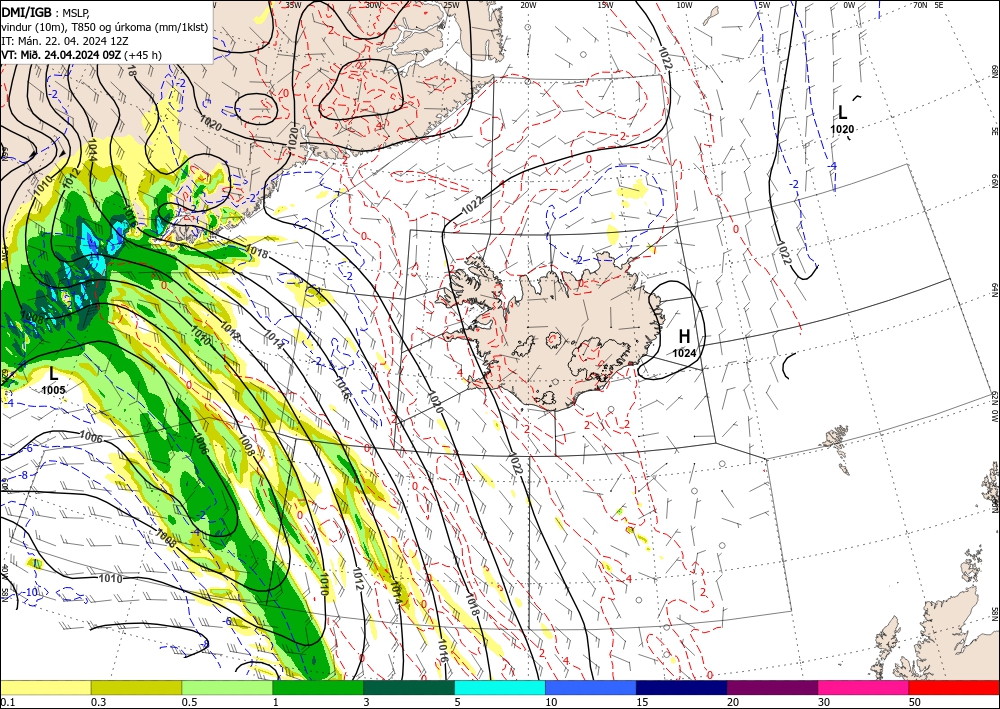Click the 30W longitude label

(x=373, y=5)
